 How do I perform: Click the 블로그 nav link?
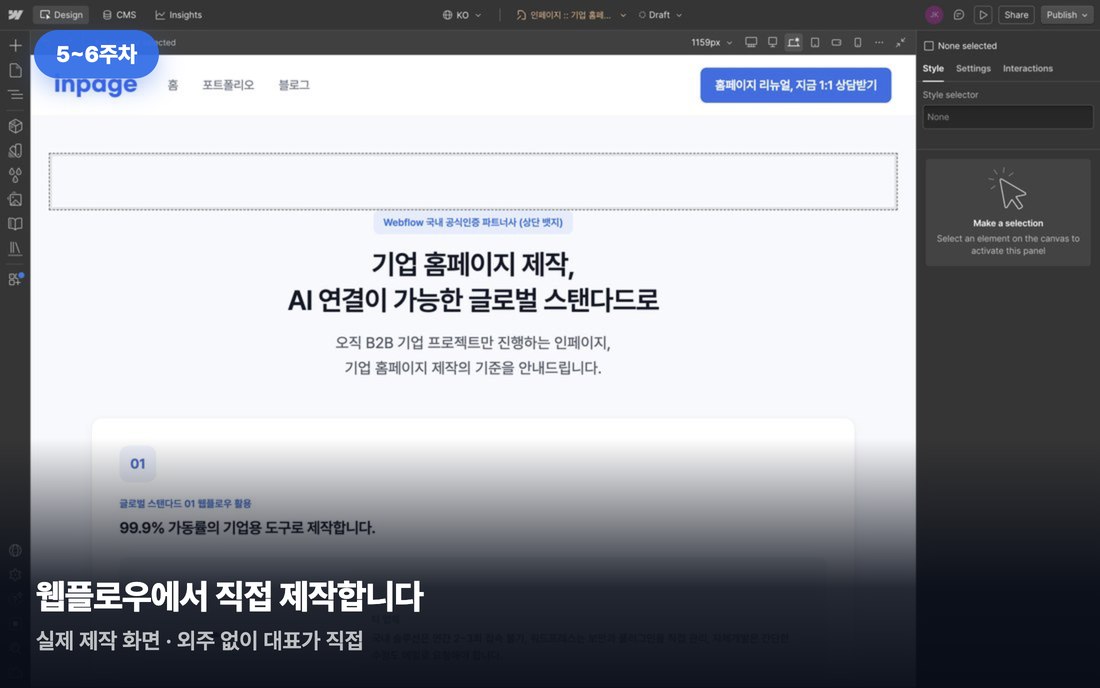tap(294, 85)
